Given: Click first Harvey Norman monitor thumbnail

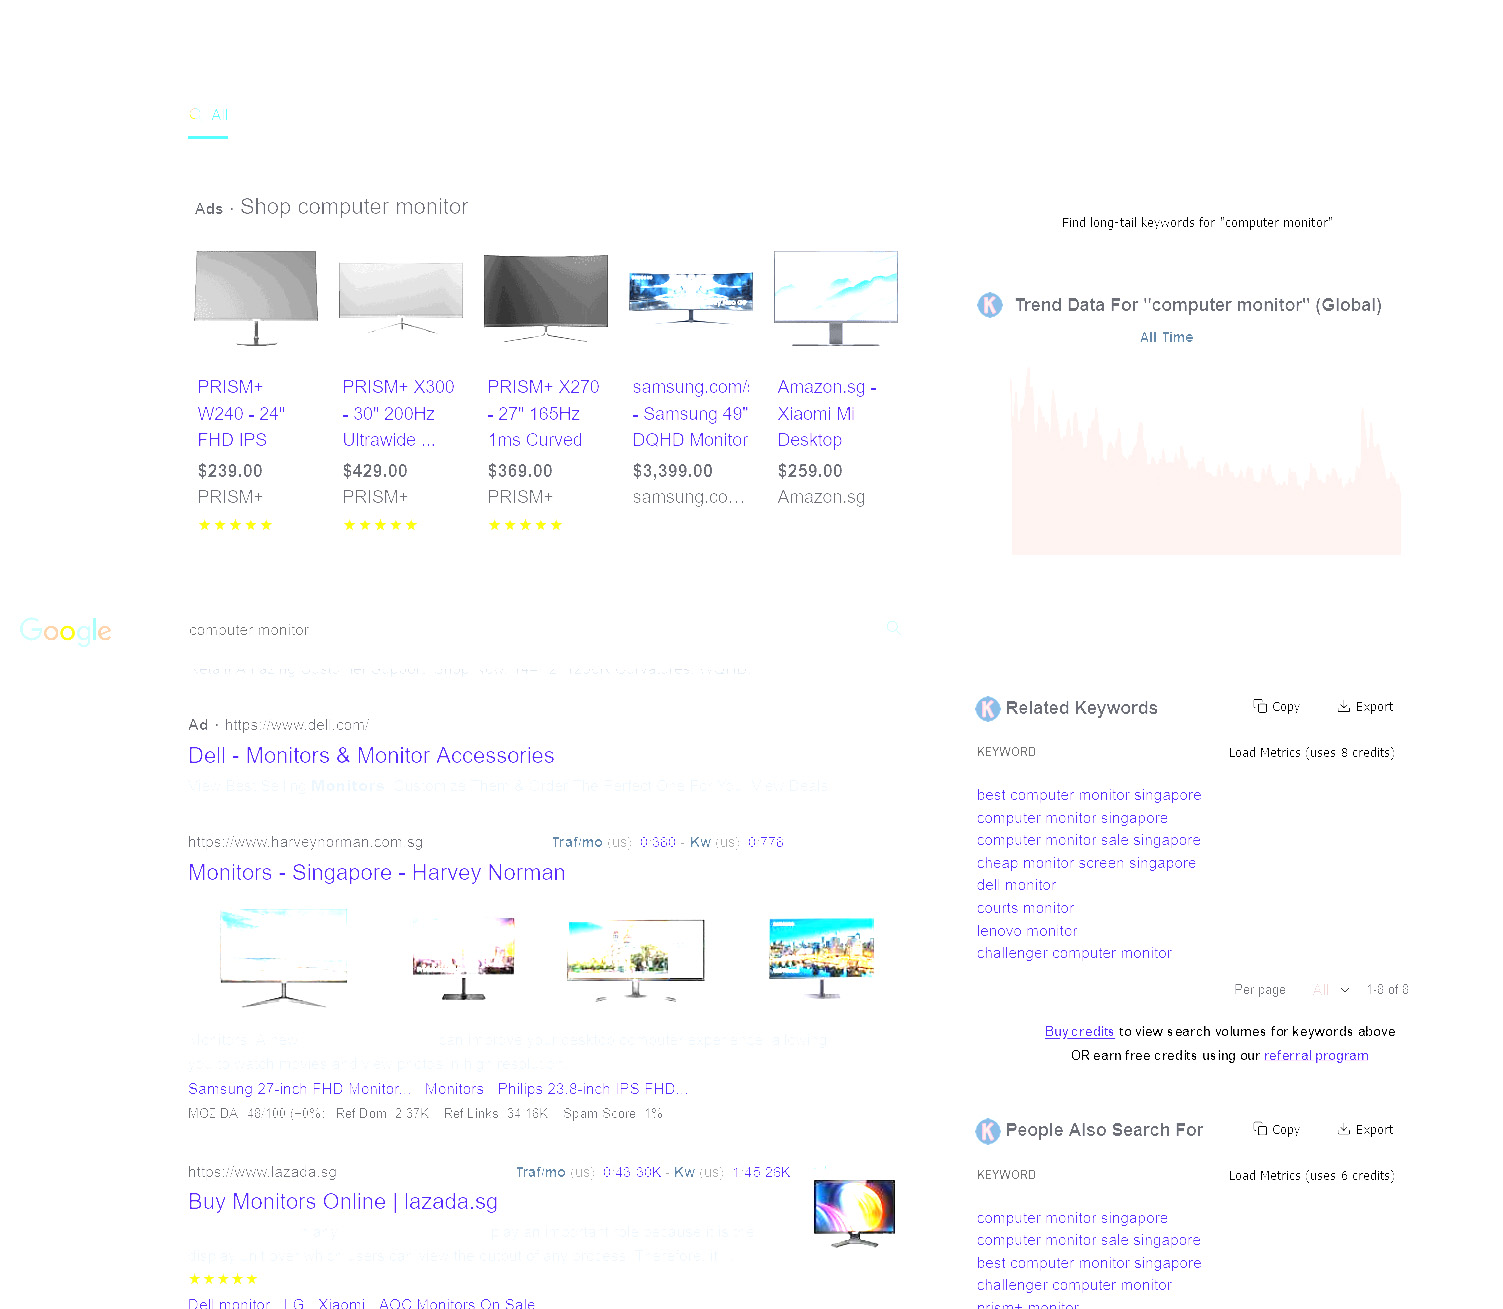Looking at the screenshot, I should 284,957.
